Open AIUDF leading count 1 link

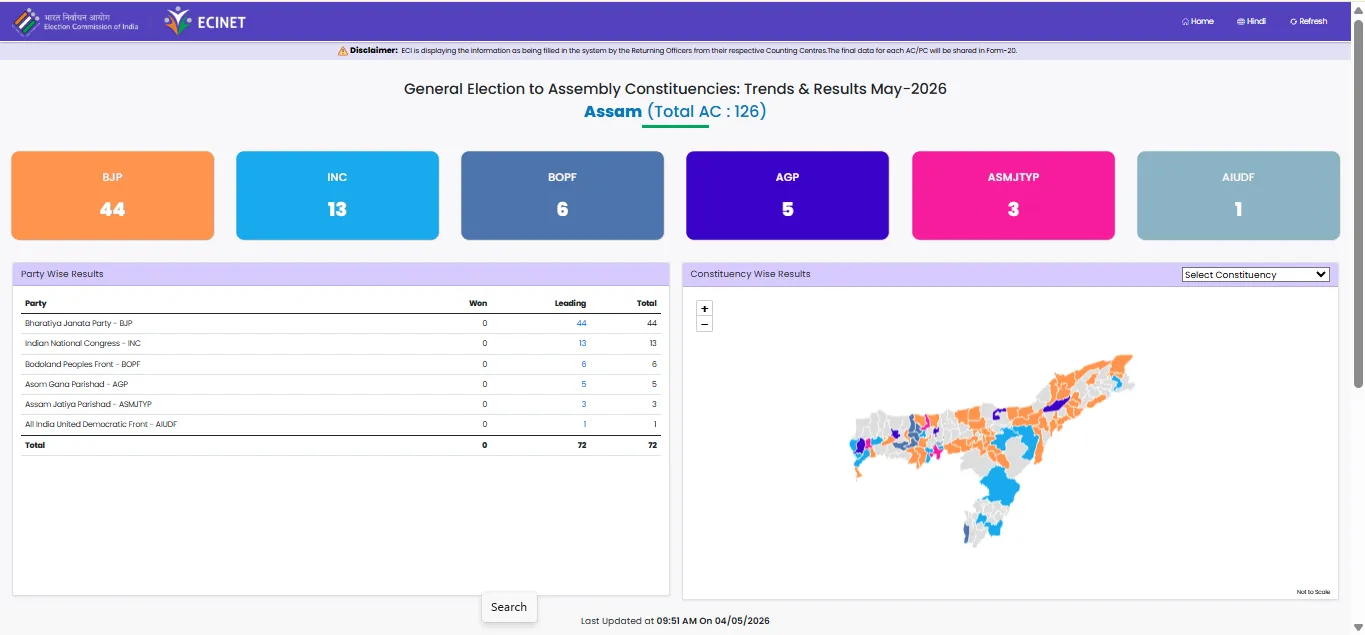pyautogui.click(x=585, y=424)
